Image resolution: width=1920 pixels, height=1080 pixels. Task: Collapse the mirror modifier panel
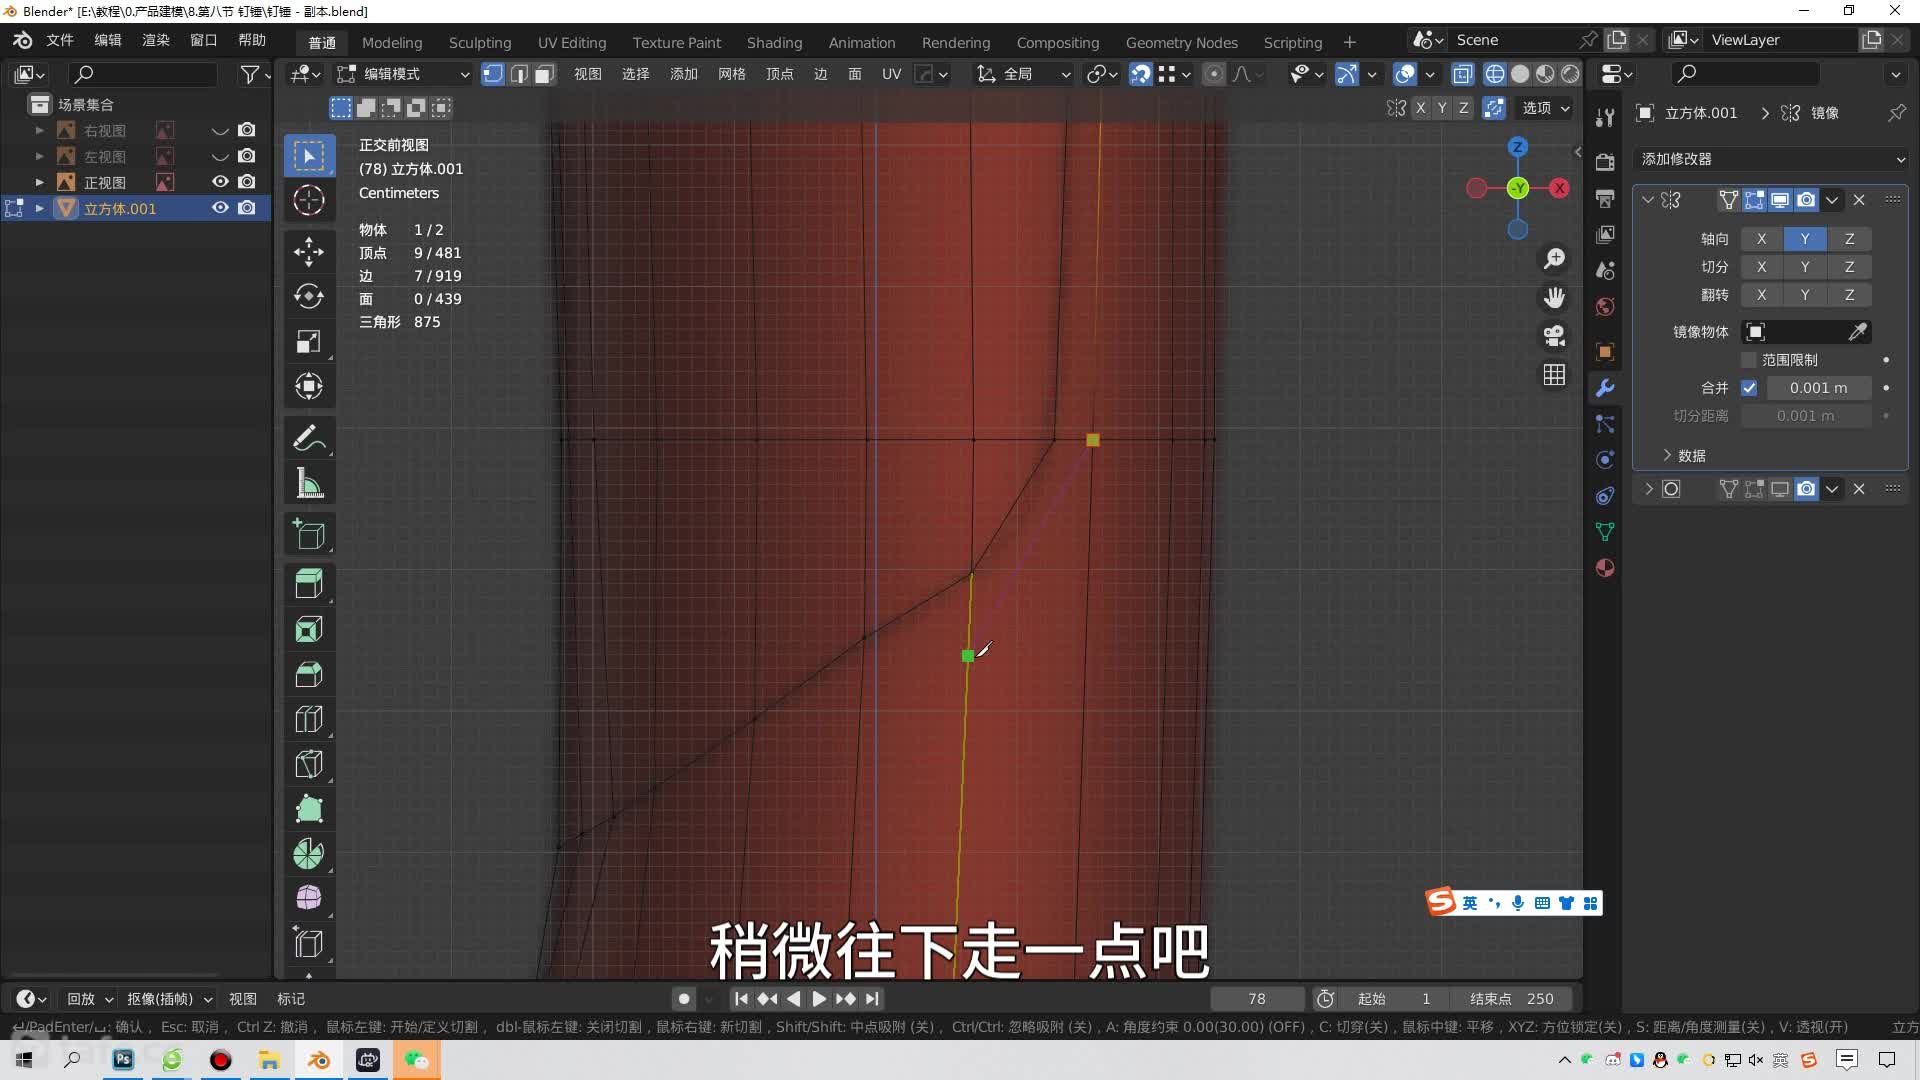click(x=1648, y=200)
